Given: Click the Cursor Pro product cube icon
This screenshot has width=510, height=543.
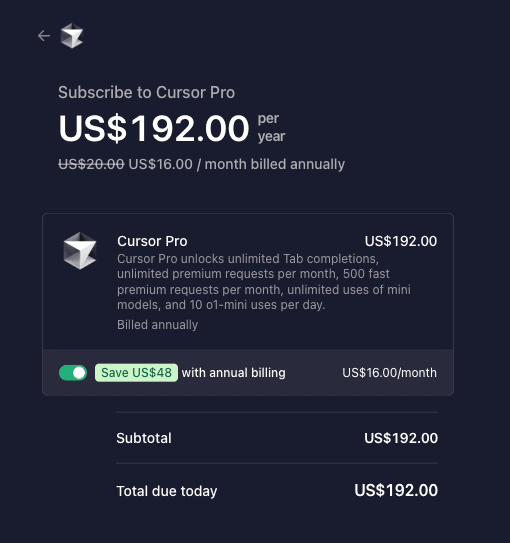Looking at the screenshot, I should click(x=80, y=251).
